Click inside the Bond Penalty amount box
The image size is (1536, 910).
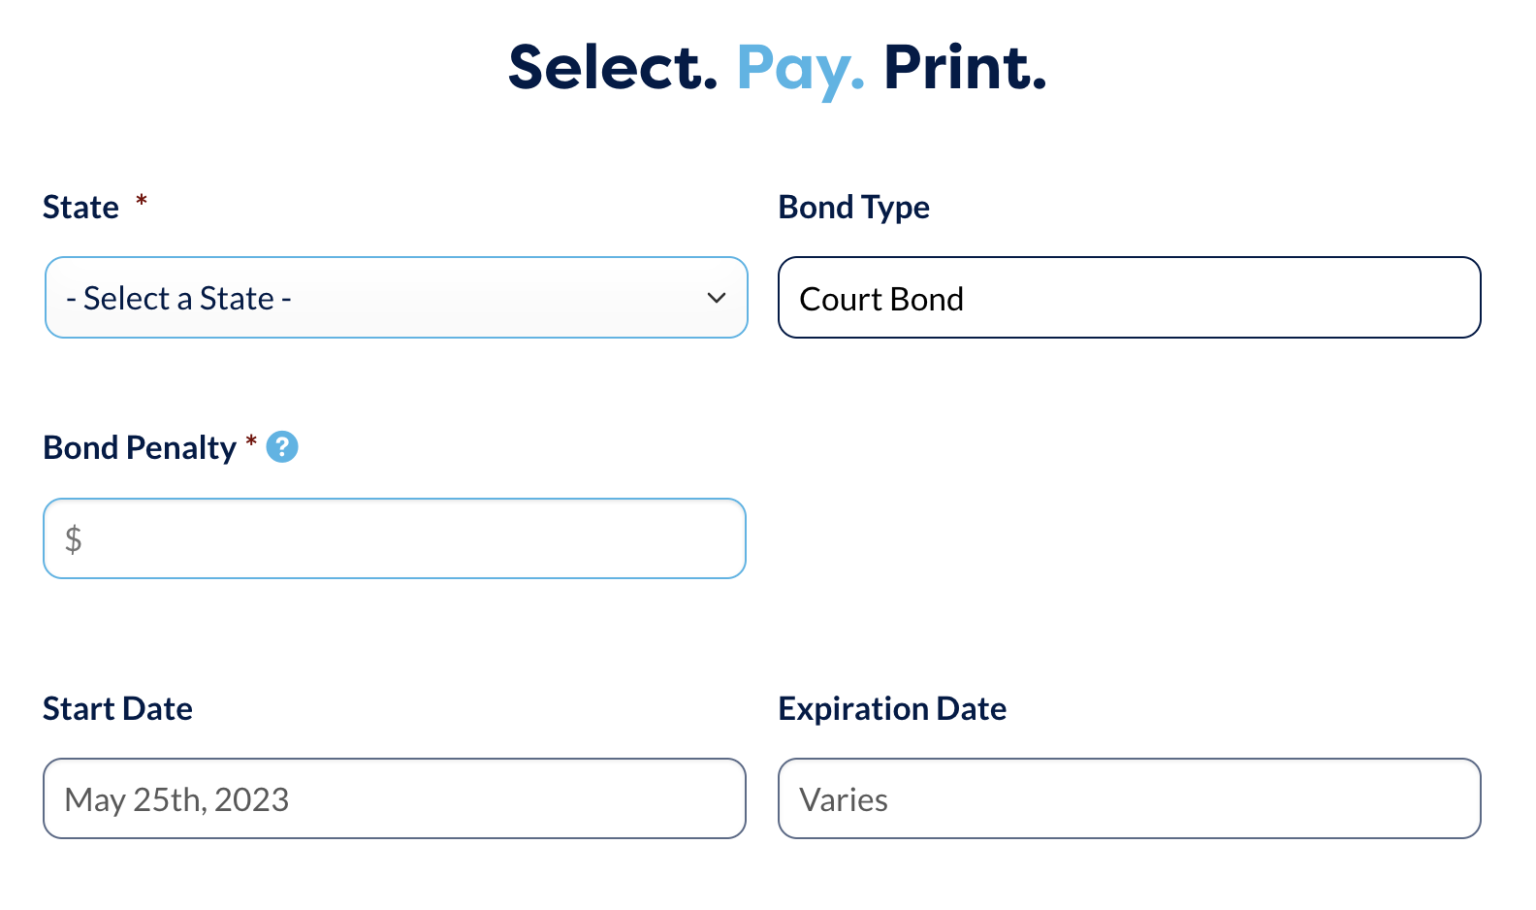coord(395,538)
